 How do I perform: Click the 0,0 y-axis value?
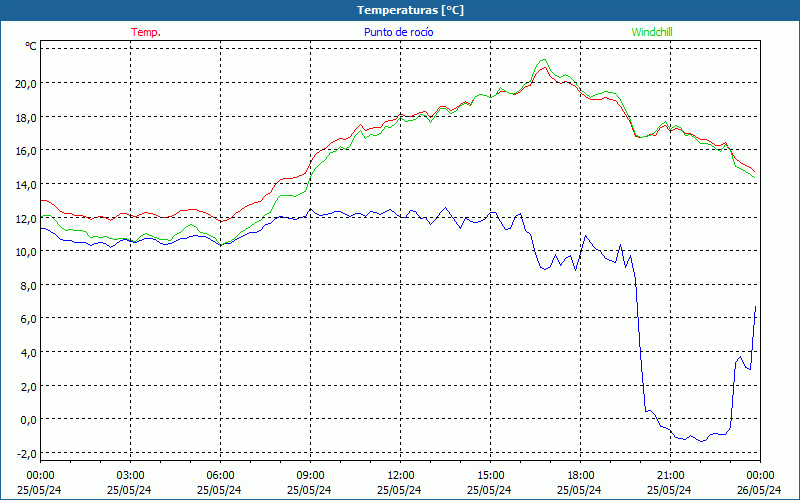[28, 420]
